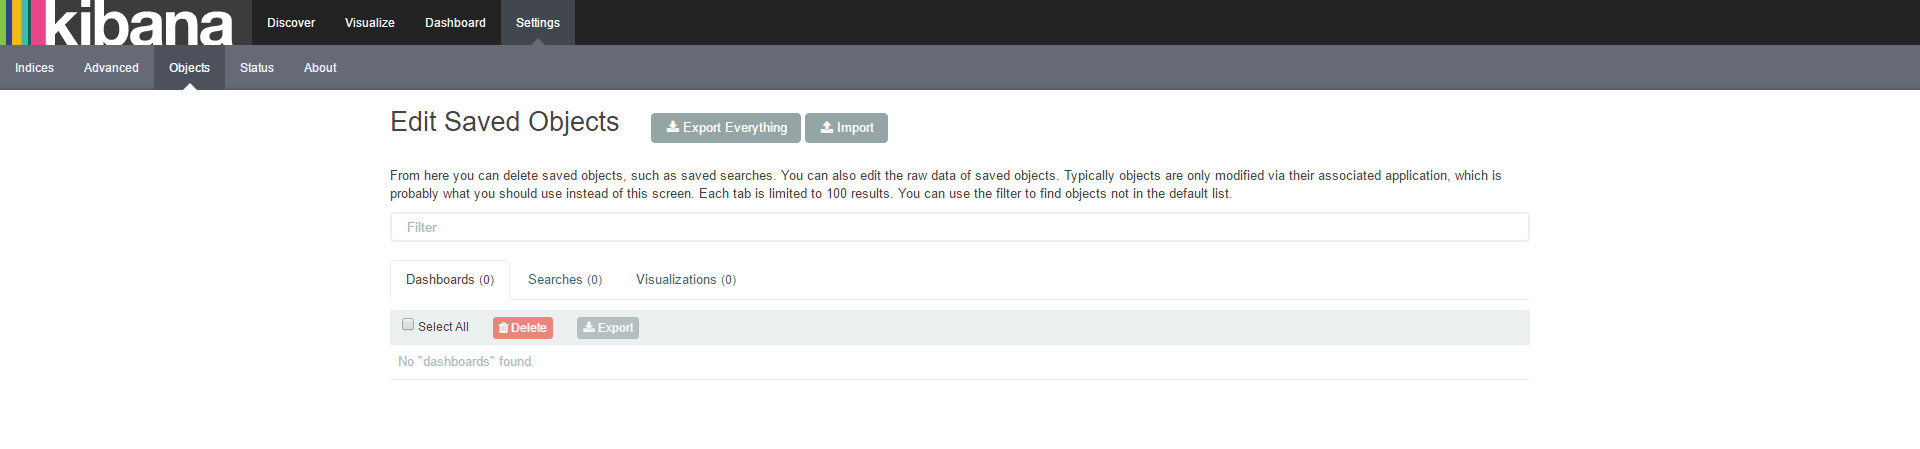The image size is (1920, 449).
Task: Go to the Visualize section
Action: pos(370,23)
